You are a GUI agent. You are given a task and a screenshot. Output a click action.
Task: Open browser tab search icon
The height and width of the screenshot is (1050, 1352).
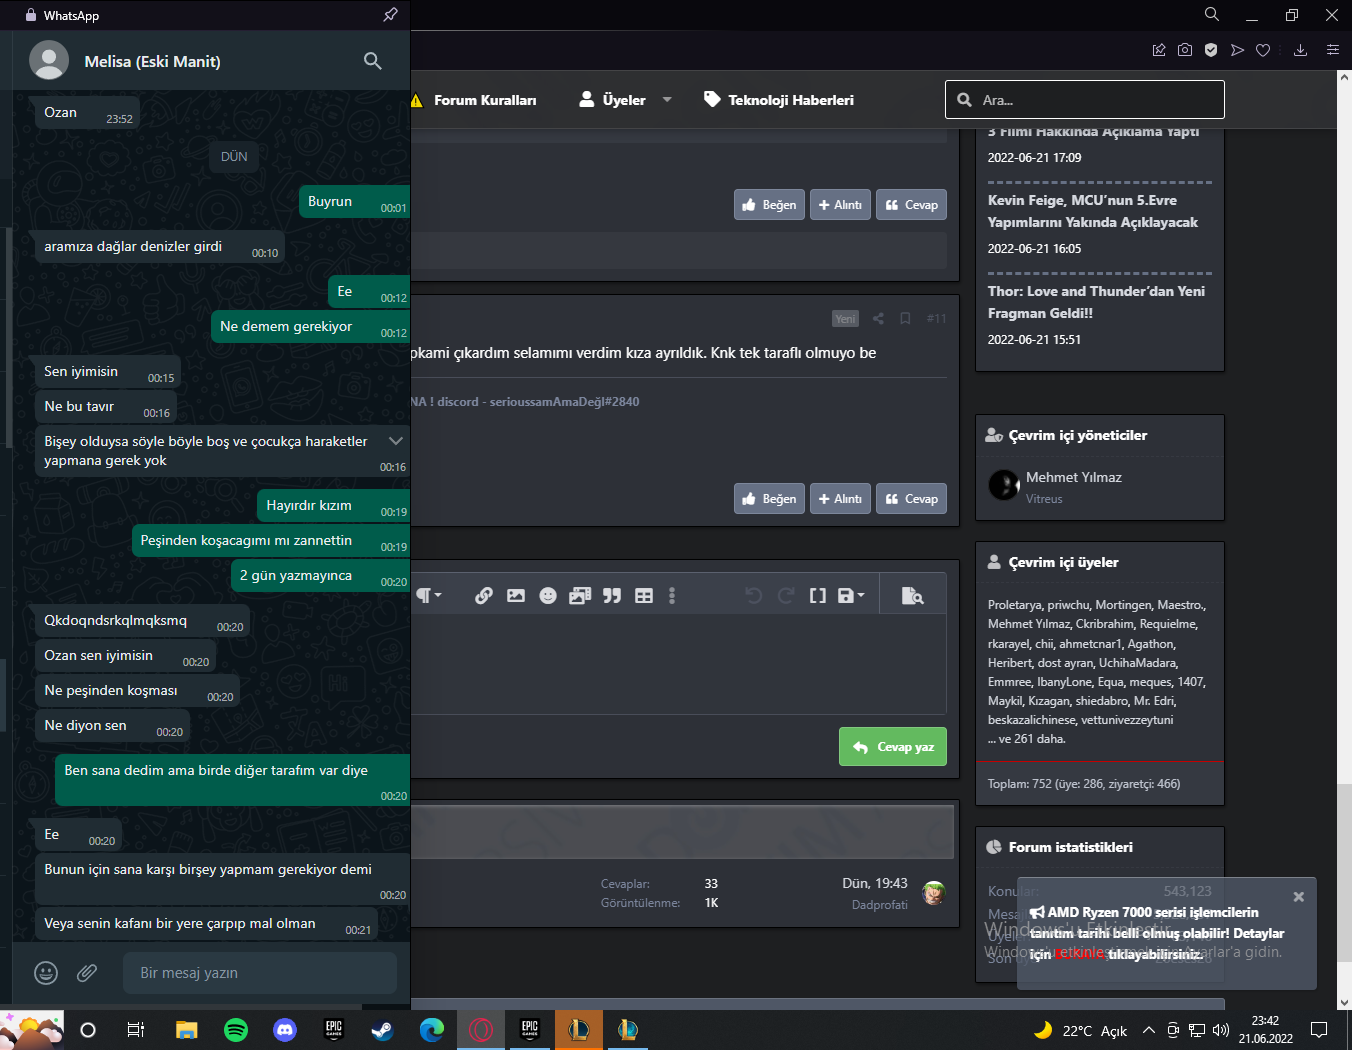[x=1212, y=15]
